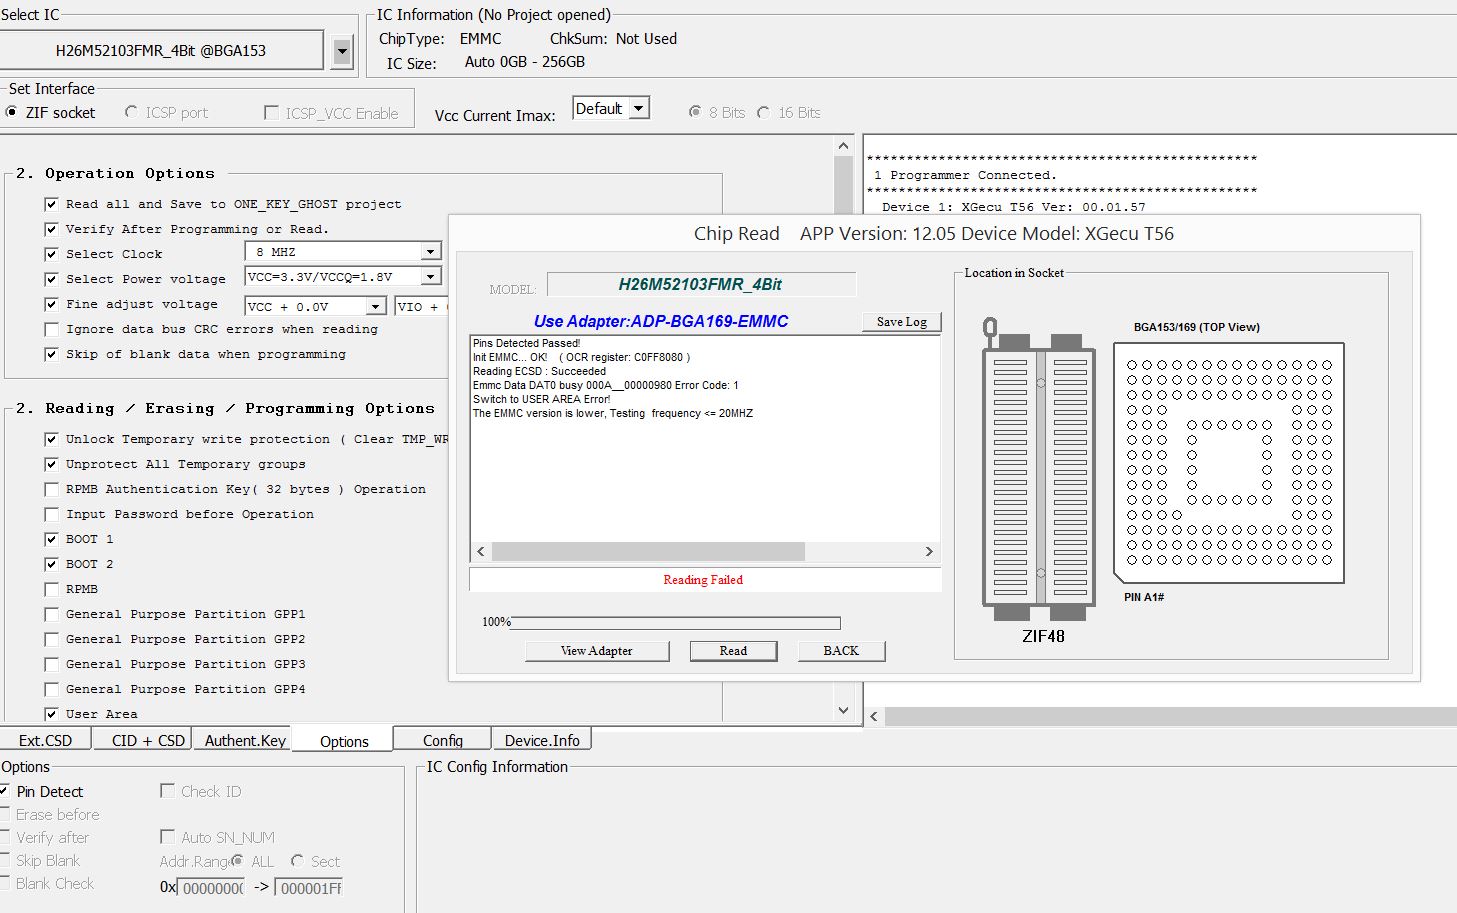Toggle the RPMB partition checkbox
The width and height of the screenshot is (1457, 913).
click(51, 589)
